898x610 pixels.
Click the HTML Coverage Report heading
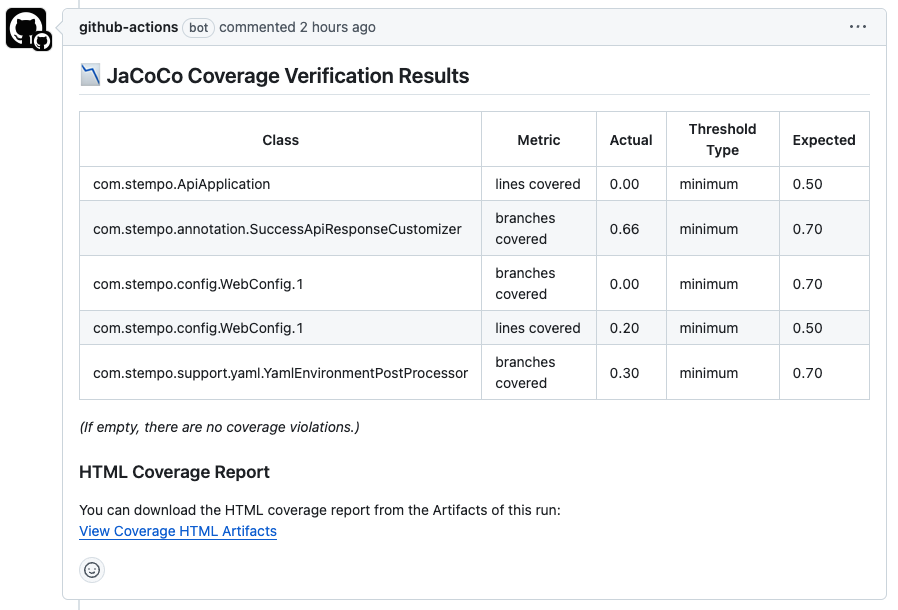pos(174,472)
